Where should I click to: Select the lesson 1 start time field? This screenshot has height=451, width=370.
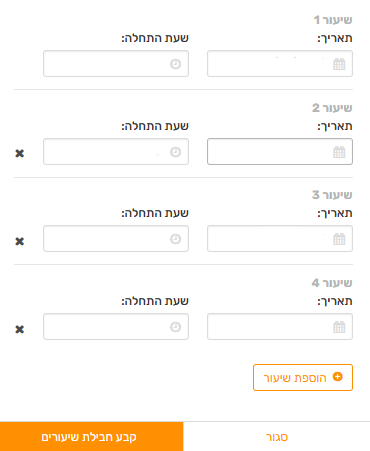pyautogui.click(x=116, y=64)
